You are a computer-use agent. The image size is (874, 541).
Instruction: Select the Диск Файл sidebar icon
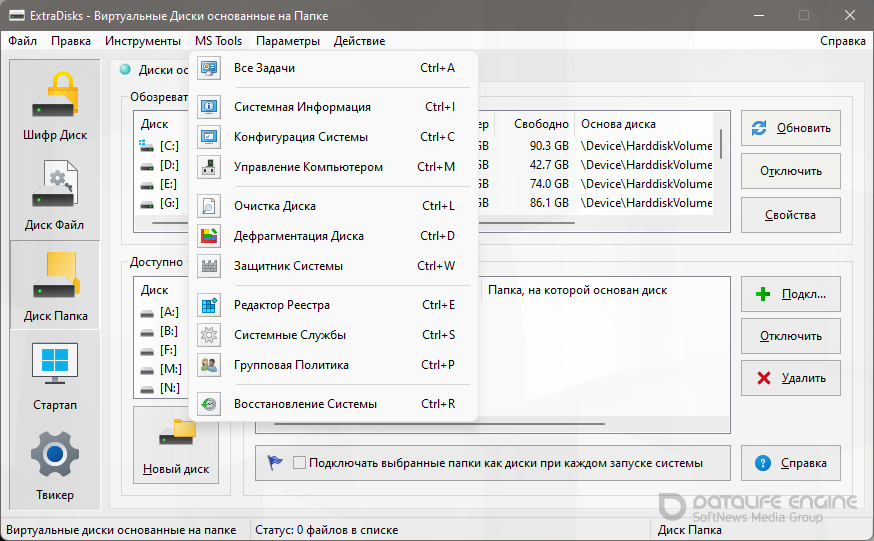point(55,195)
